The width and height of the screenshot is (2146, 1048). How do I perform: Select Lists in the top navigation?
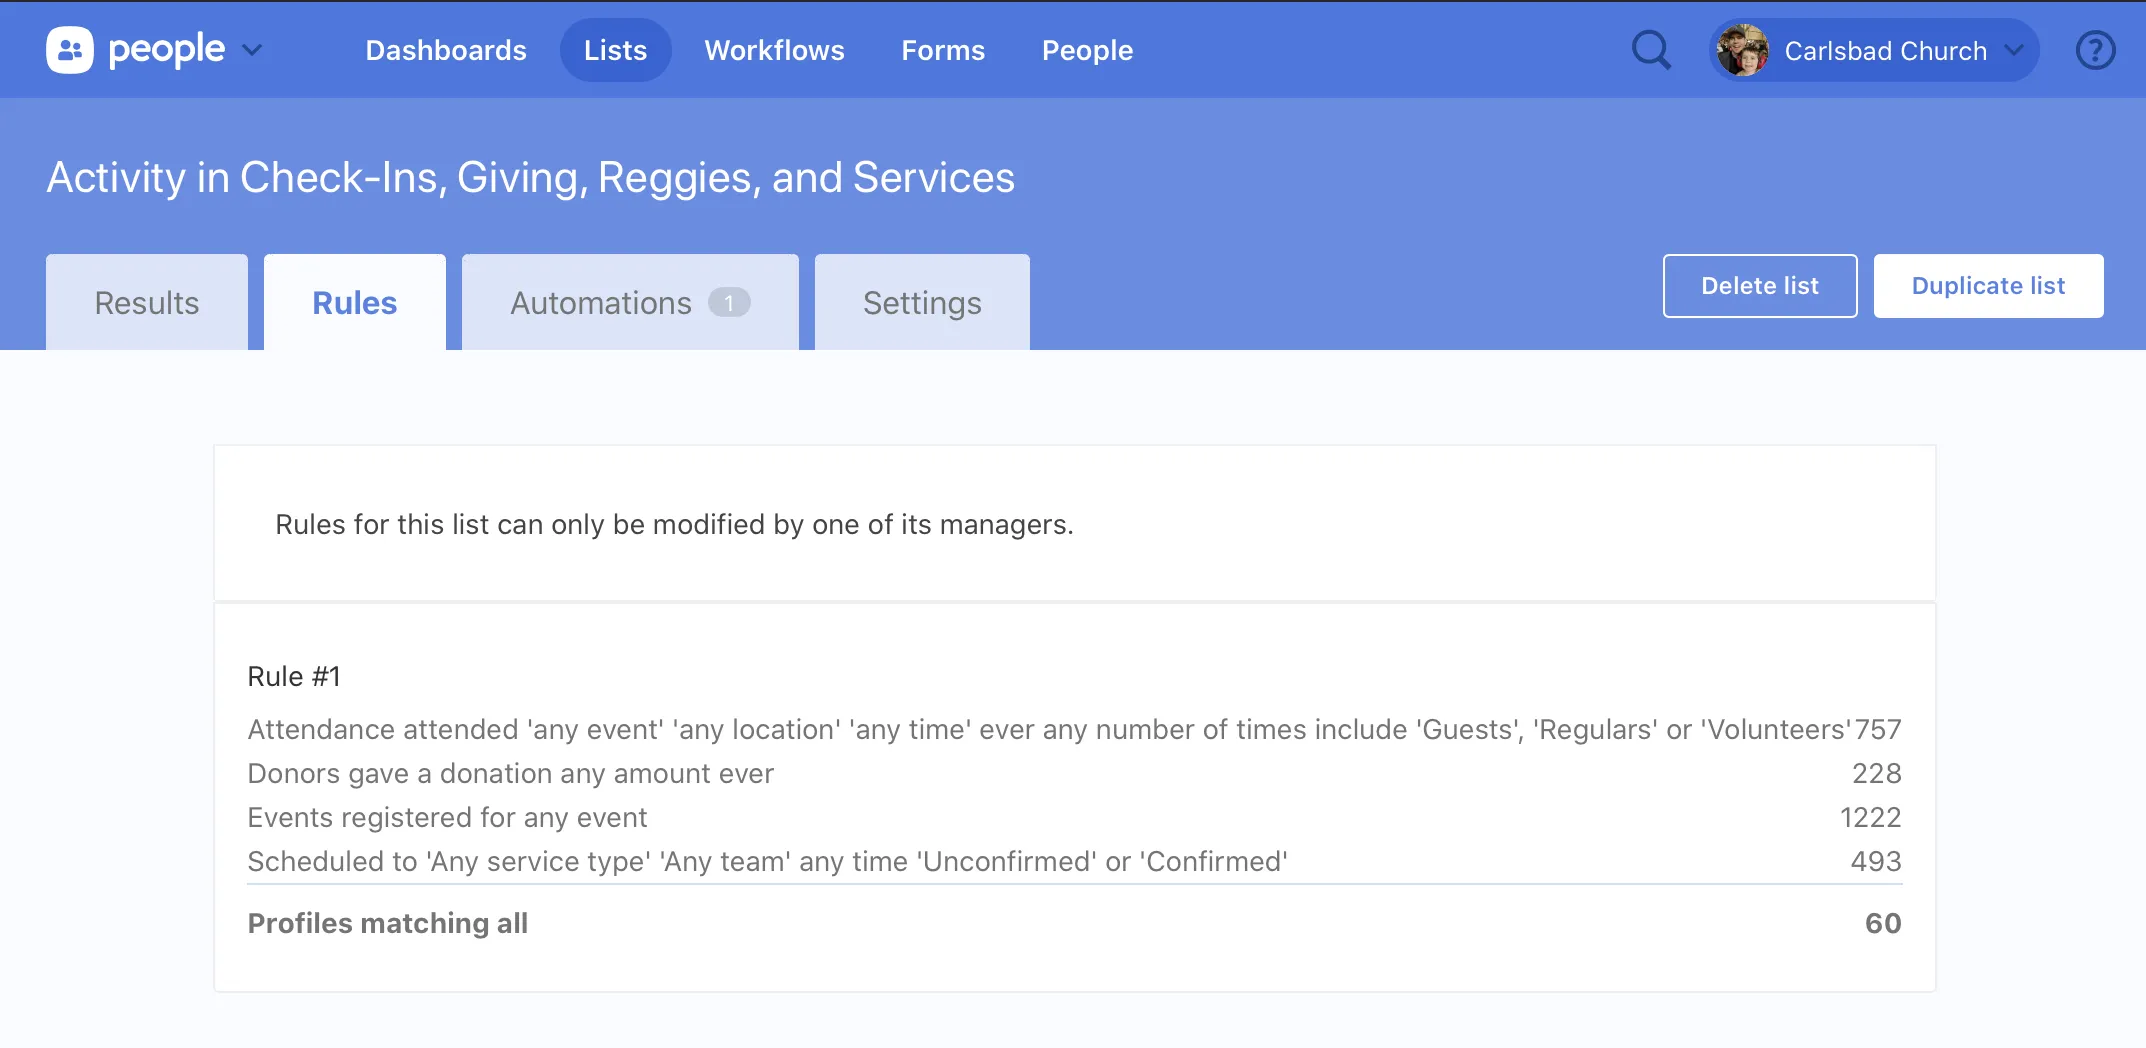pos(615,50)
